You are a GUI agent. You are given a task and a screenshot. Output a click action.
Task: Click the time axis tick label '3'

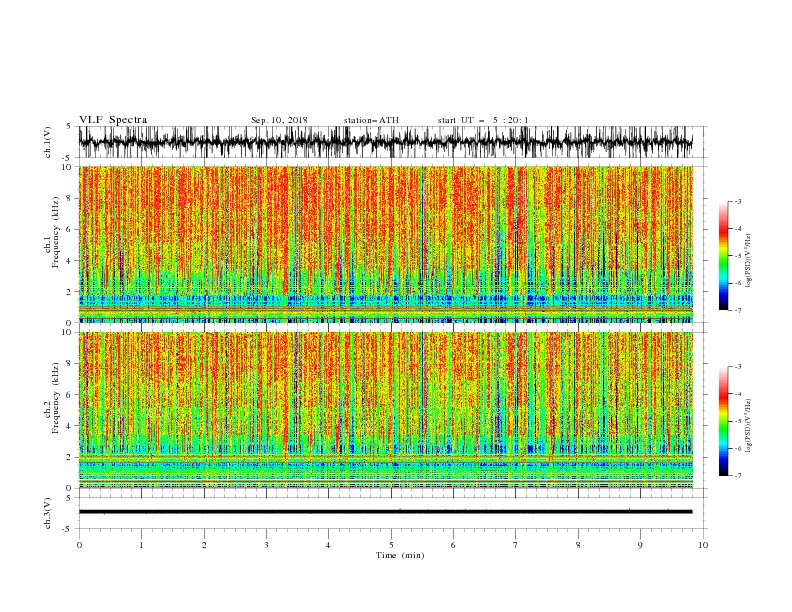point(266,545)
